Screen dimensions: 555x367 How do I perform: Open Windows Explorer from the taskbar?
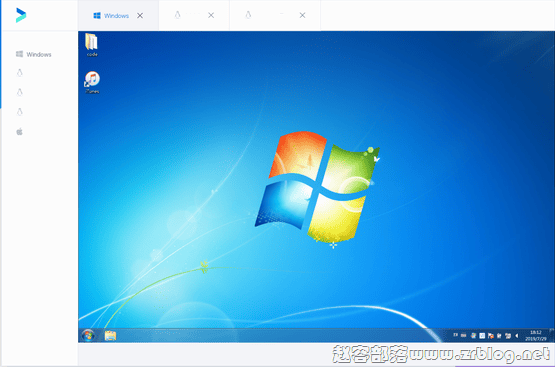pos(110,336)
